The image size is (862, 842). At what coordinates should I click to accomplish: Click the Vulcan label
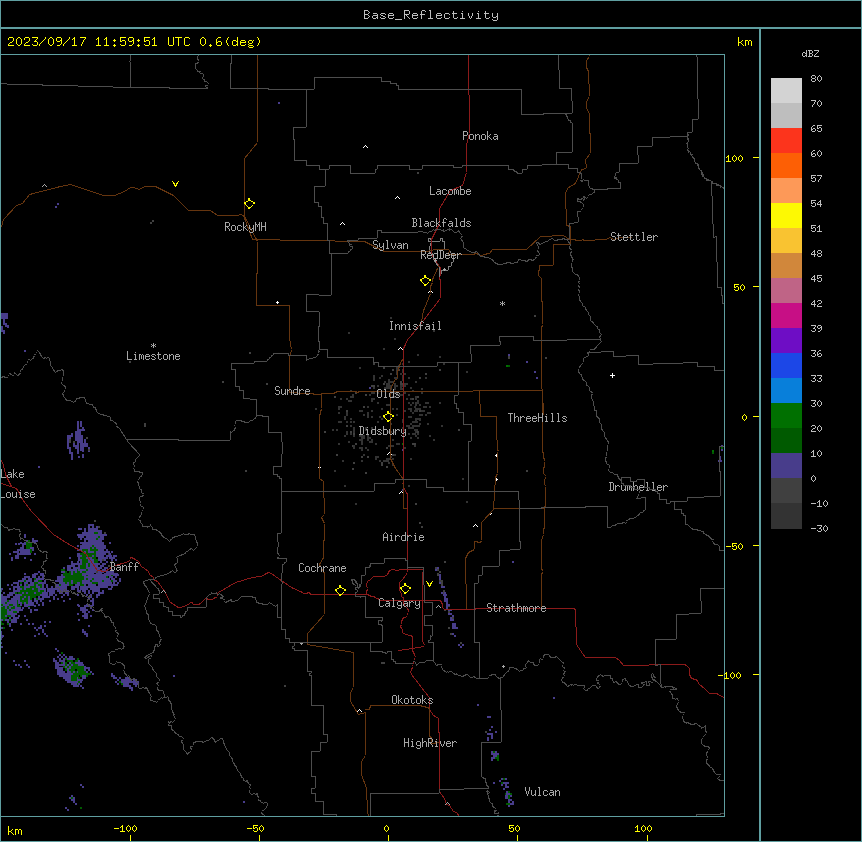(x=543, y=792)
